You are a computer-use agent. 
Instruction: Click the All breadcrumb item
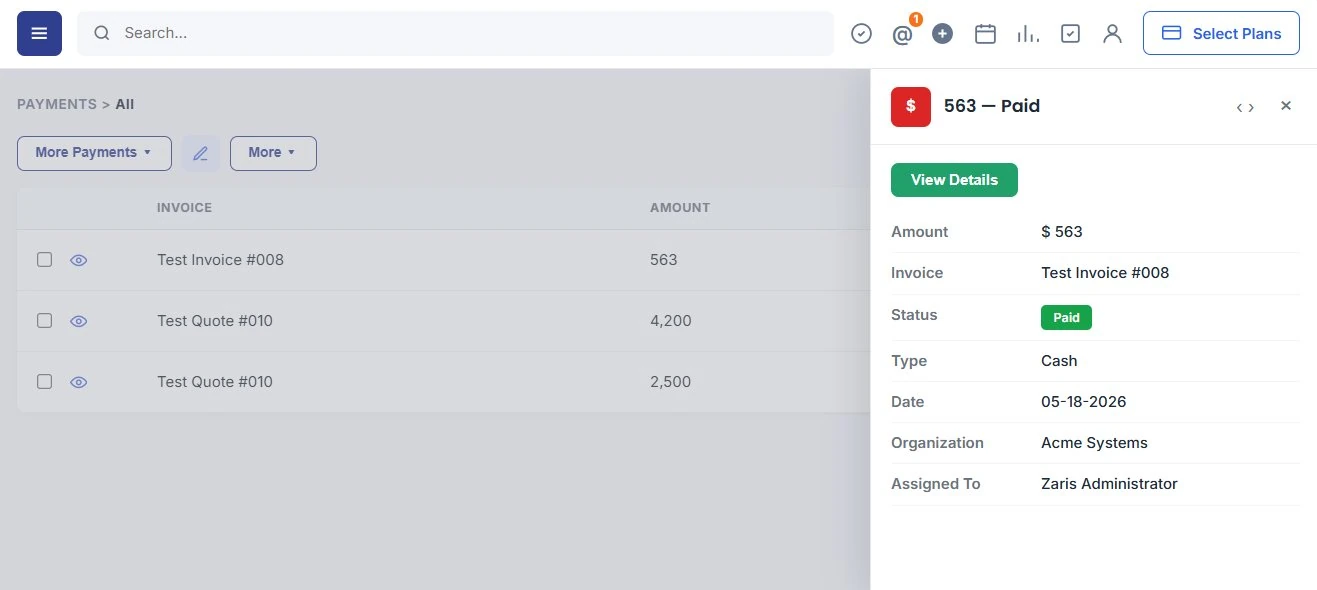[125, 104]
